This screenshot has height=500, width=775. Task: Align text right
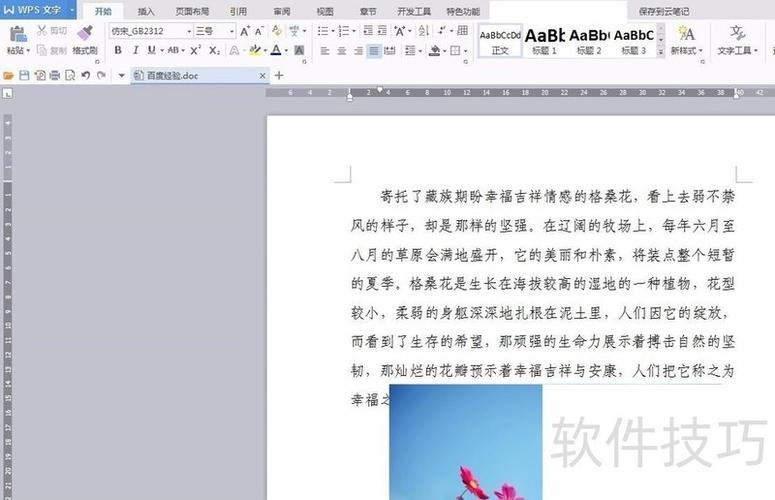click(x=358, y=50)
